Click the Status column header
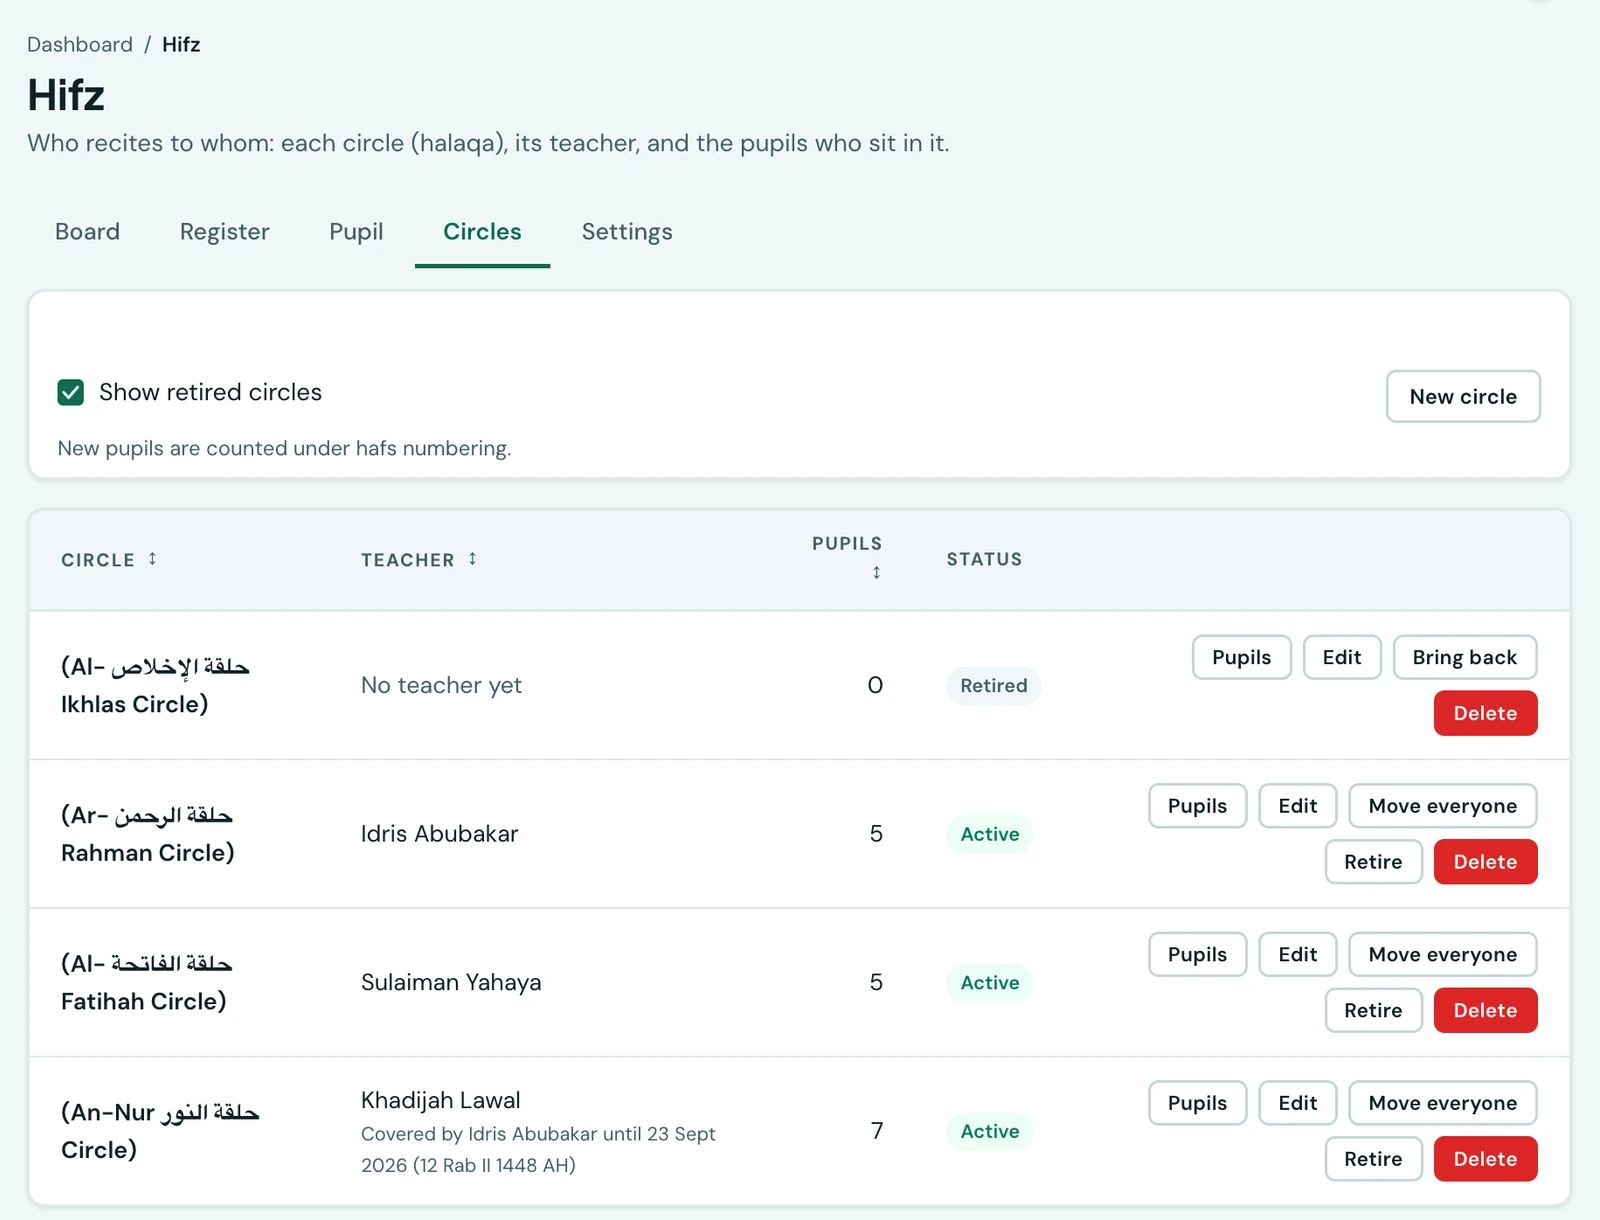 pos(984,560)
